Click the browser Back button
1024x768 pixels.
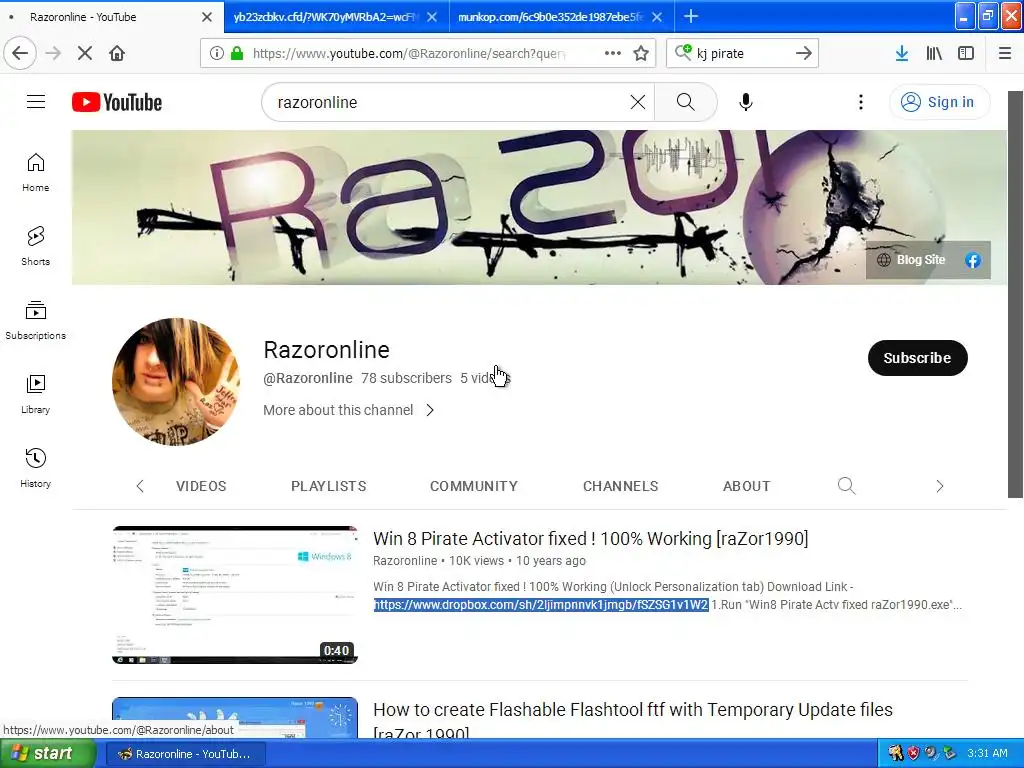(x=20, y=53)
